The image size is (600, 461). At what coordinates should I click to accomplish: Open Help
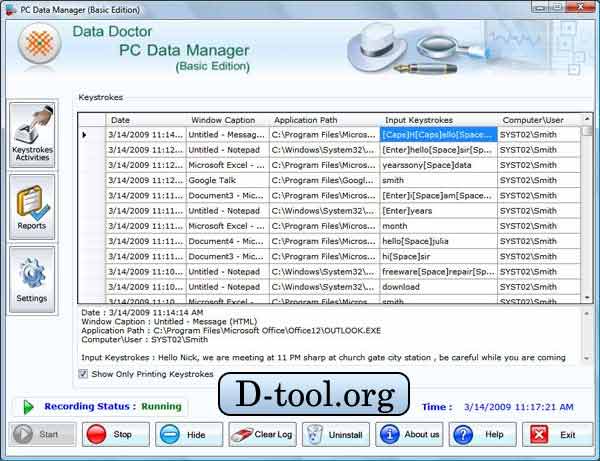coord(483,435)
